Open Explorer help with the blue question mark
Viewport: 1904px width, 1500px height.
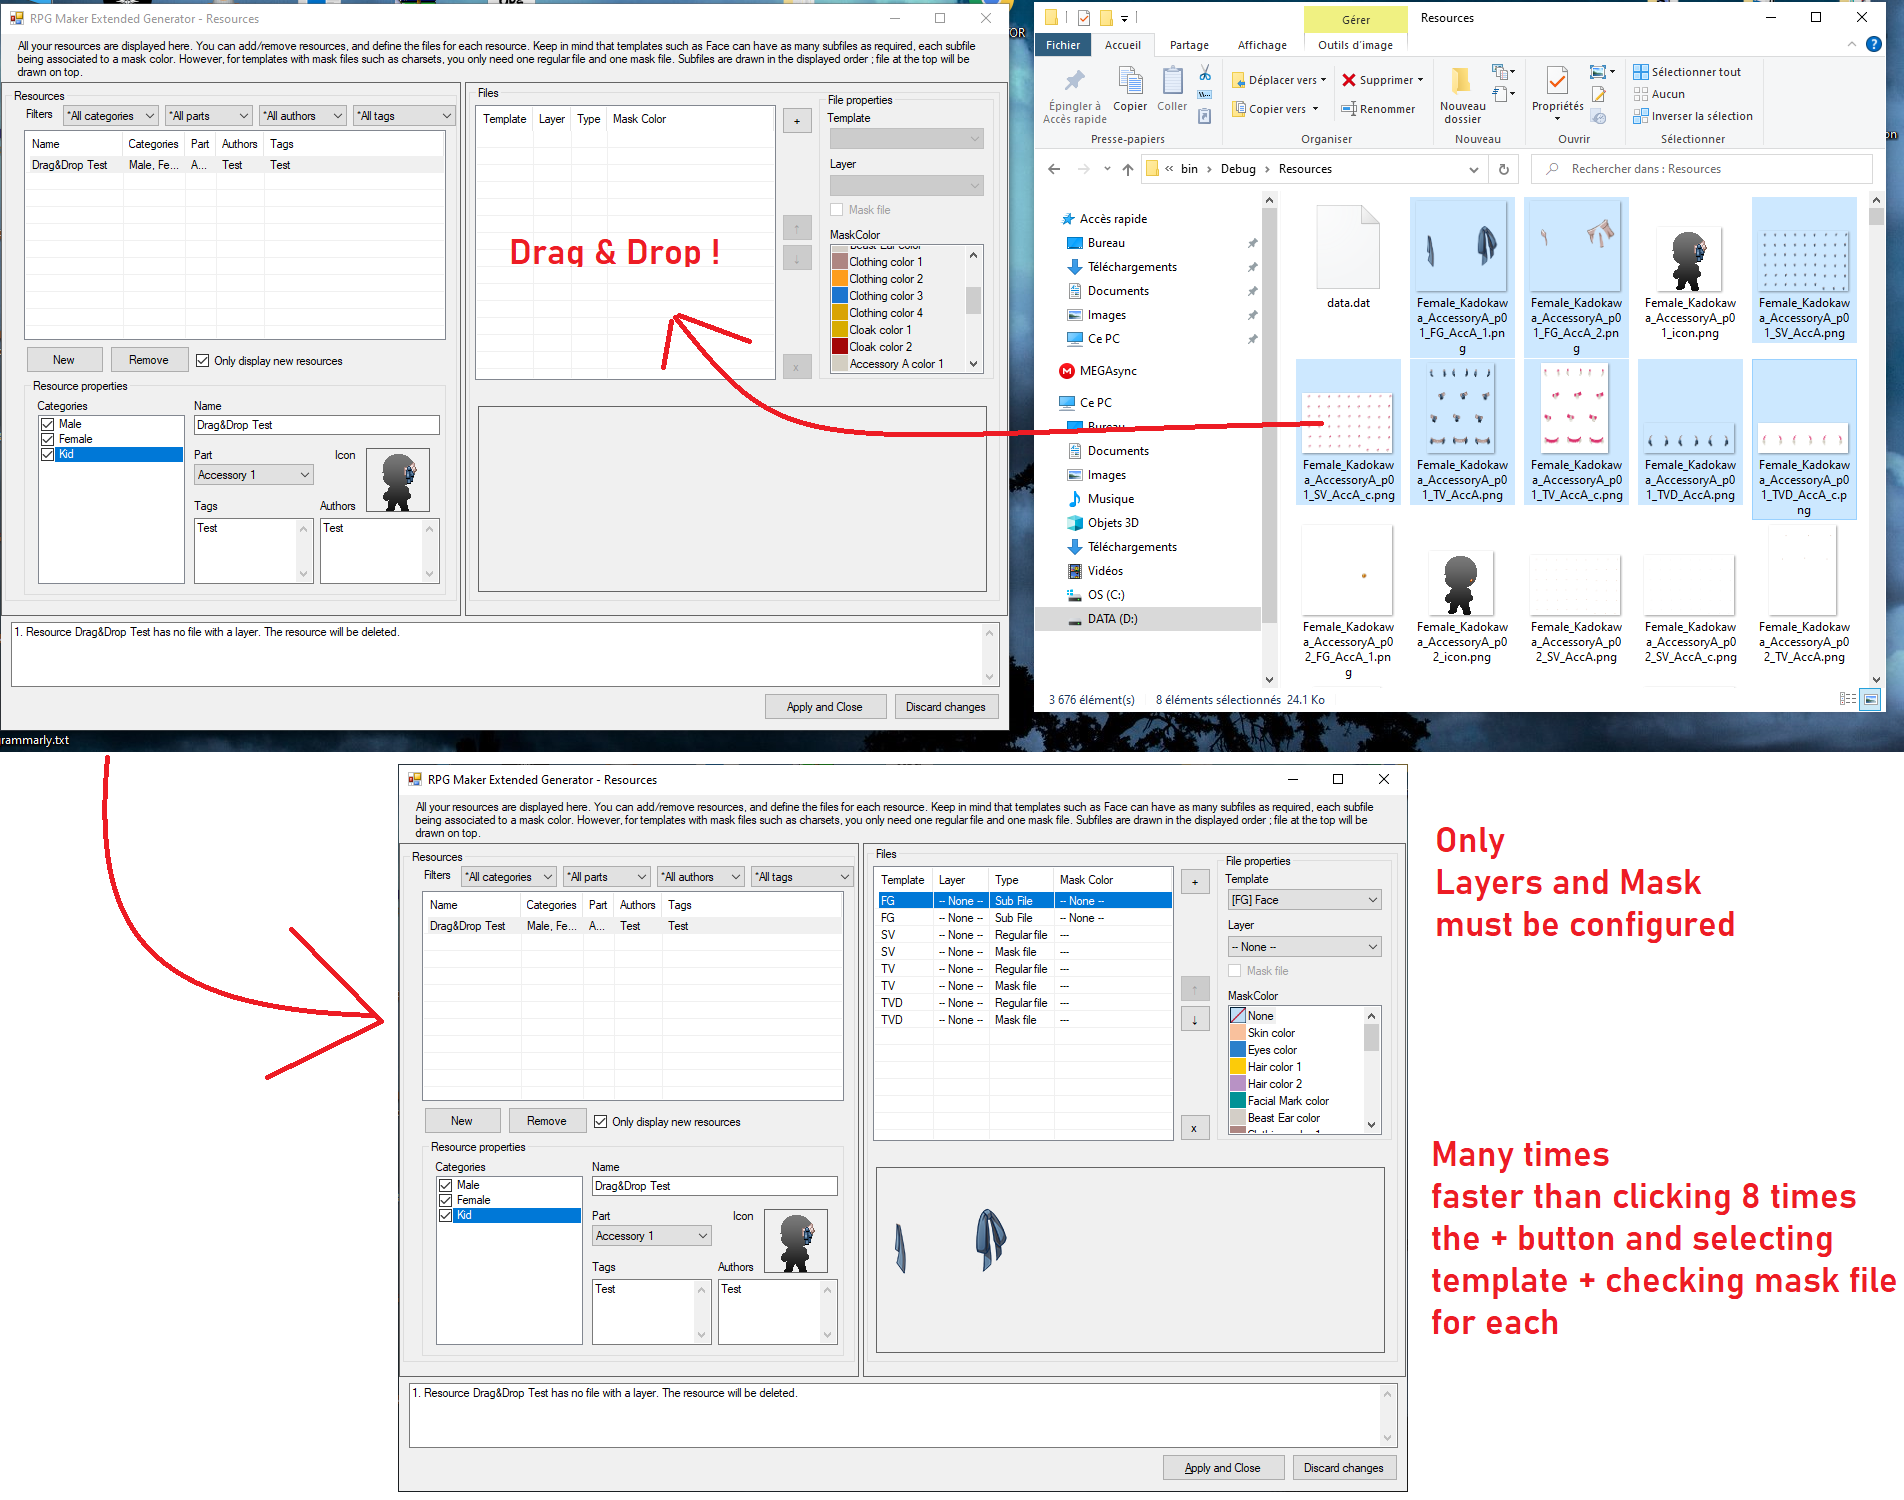(x=1873, y=45)
